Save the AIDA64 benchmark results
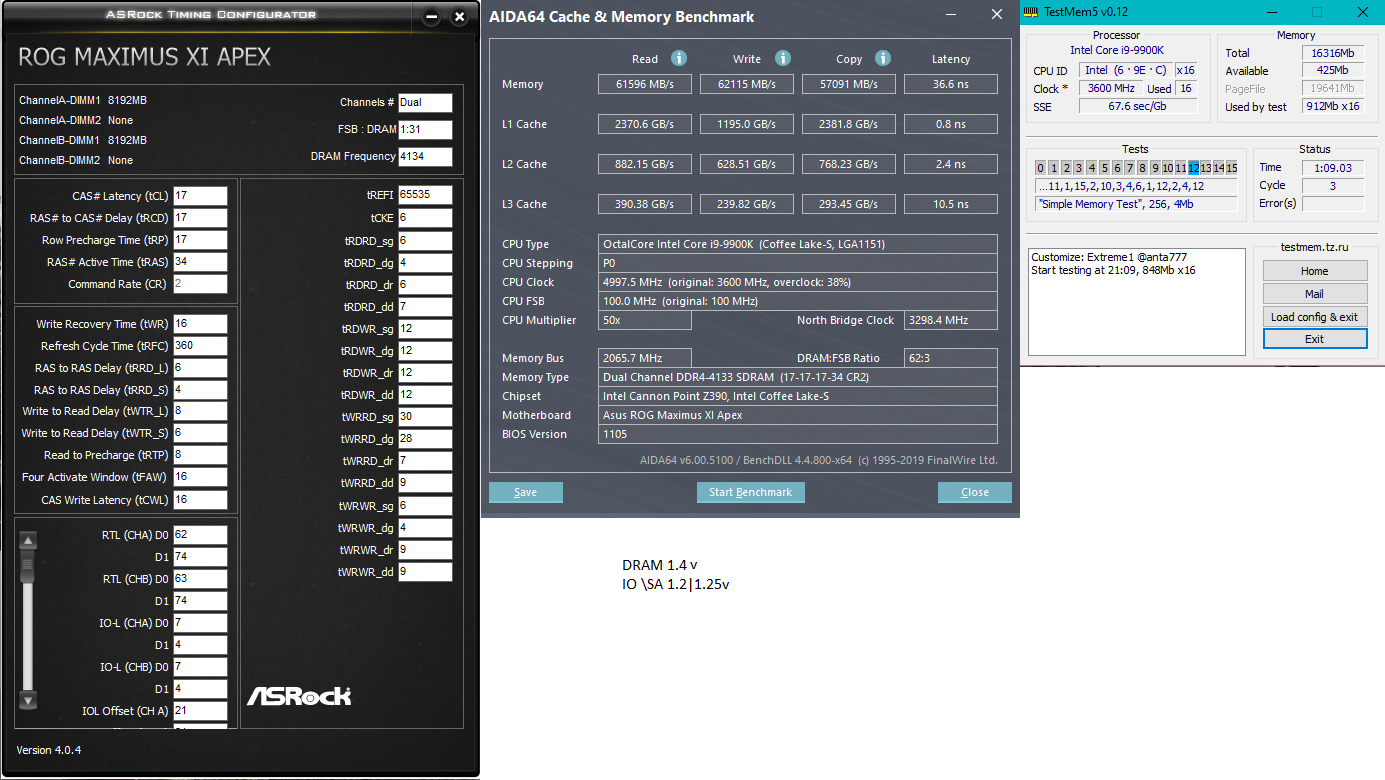The width and height of the screenshot is (1385, 780). (526, 492)
